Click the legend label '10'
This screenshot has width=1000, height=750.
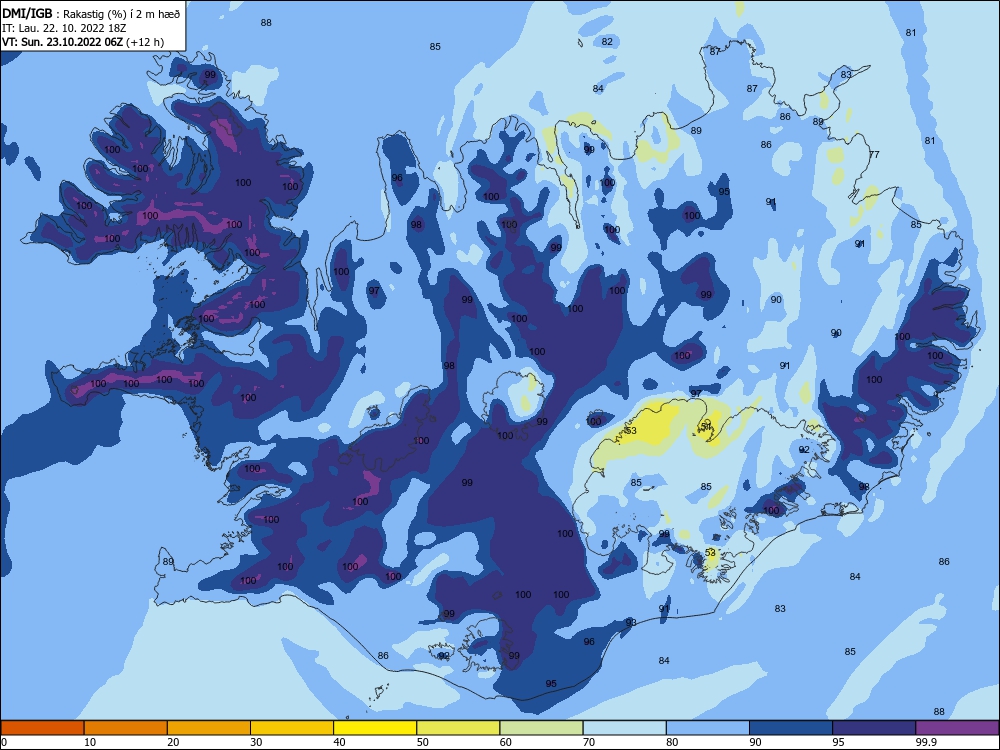coord(90,742)
